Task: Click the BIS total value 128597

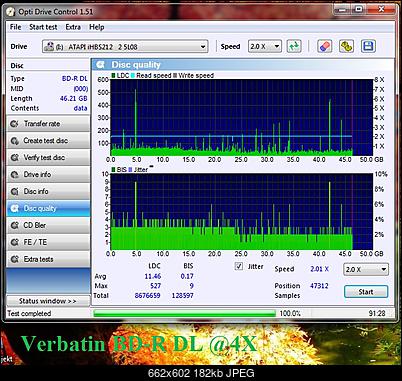Action: click(x=183, y=296)
